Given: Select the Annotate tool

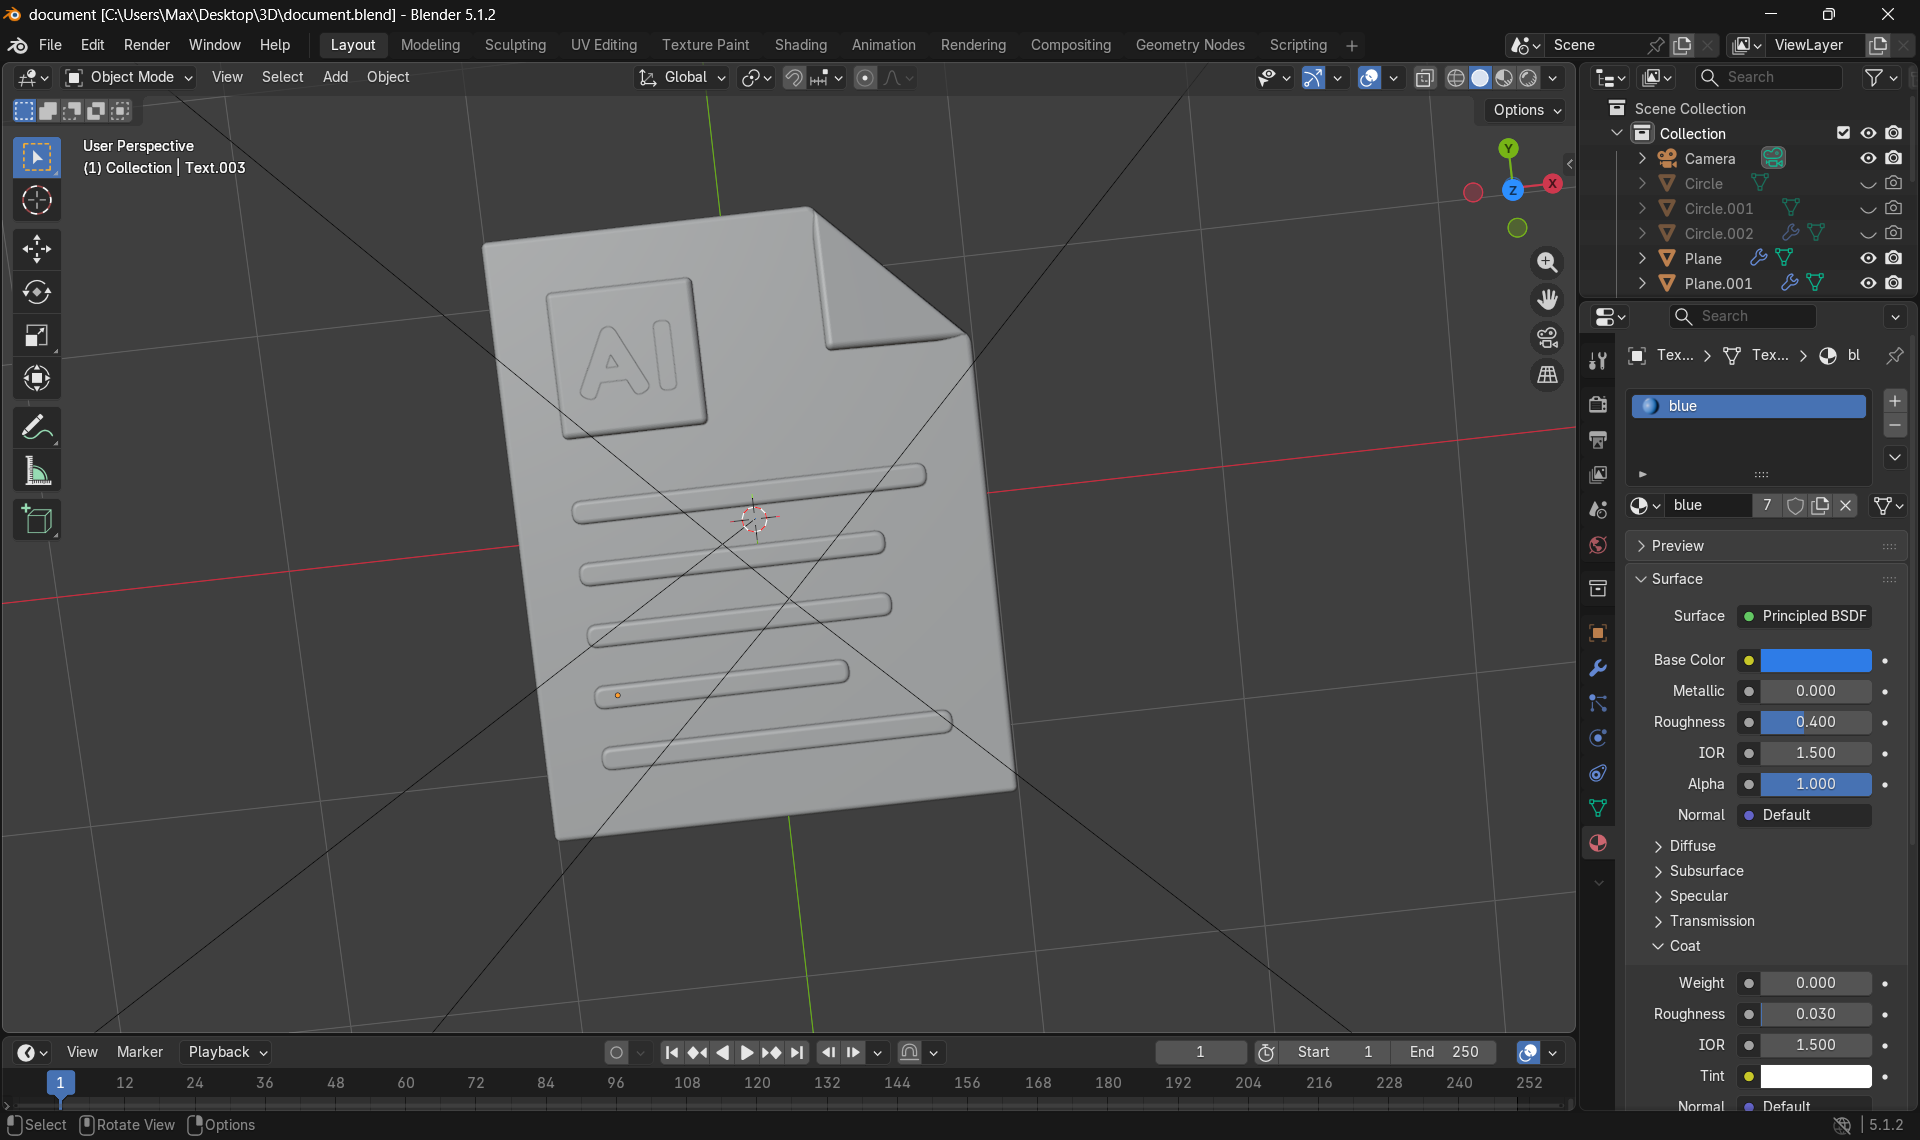Looking at the screenshot, I should coord(37,428).
